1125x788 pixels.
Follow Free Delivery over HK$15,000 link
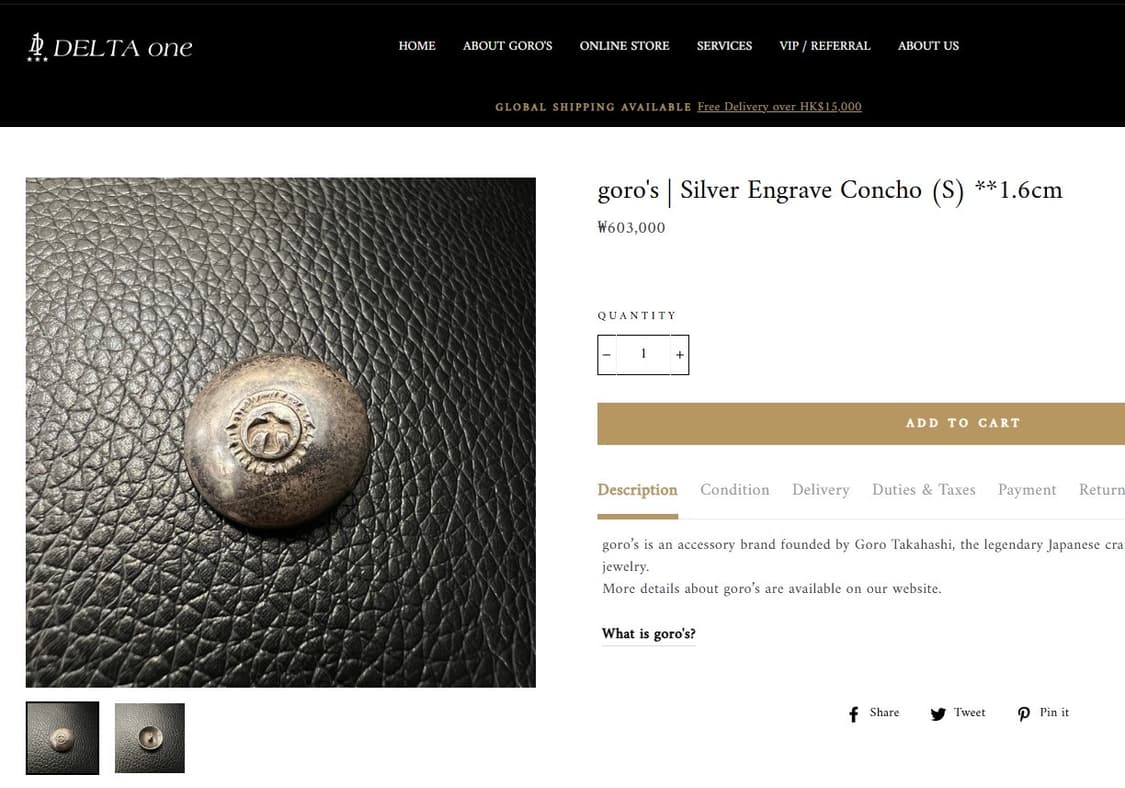[x=779, y=107]
